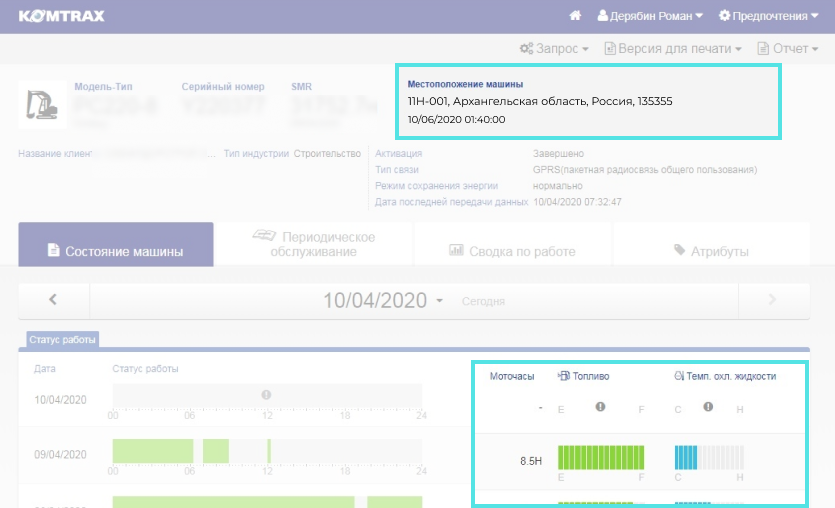Open Версия для печати dropdown
835x508 pixels.
[x=673, y=48]
